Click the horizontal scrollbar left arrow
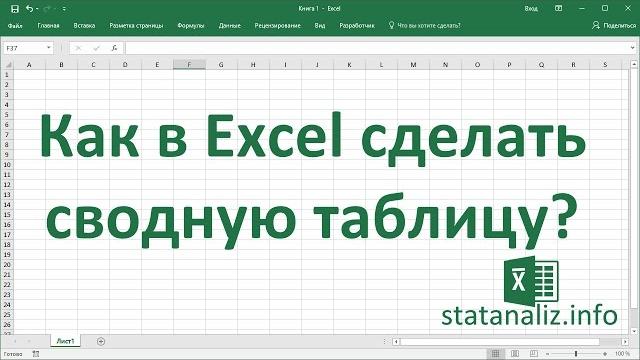This screenshot has height=360, width=640. [396, 341]
